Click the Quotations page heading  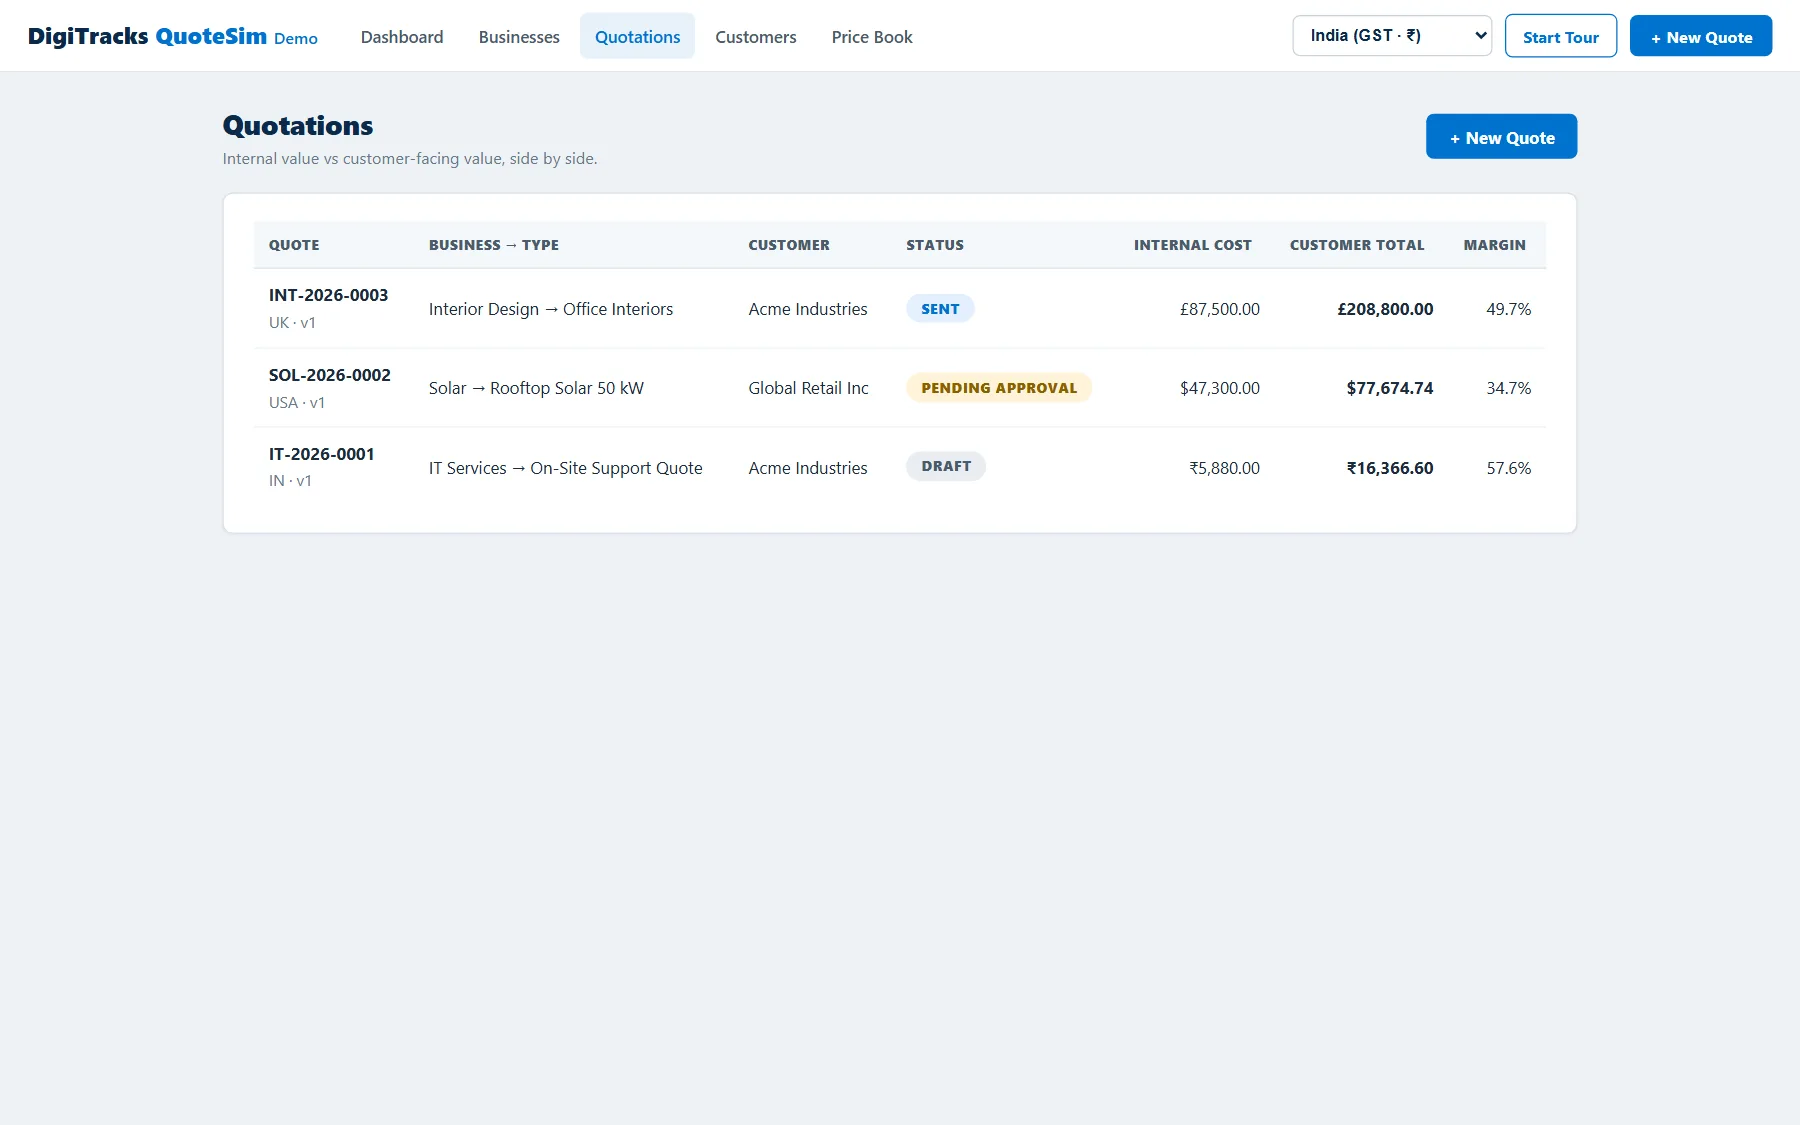(298, 126)
